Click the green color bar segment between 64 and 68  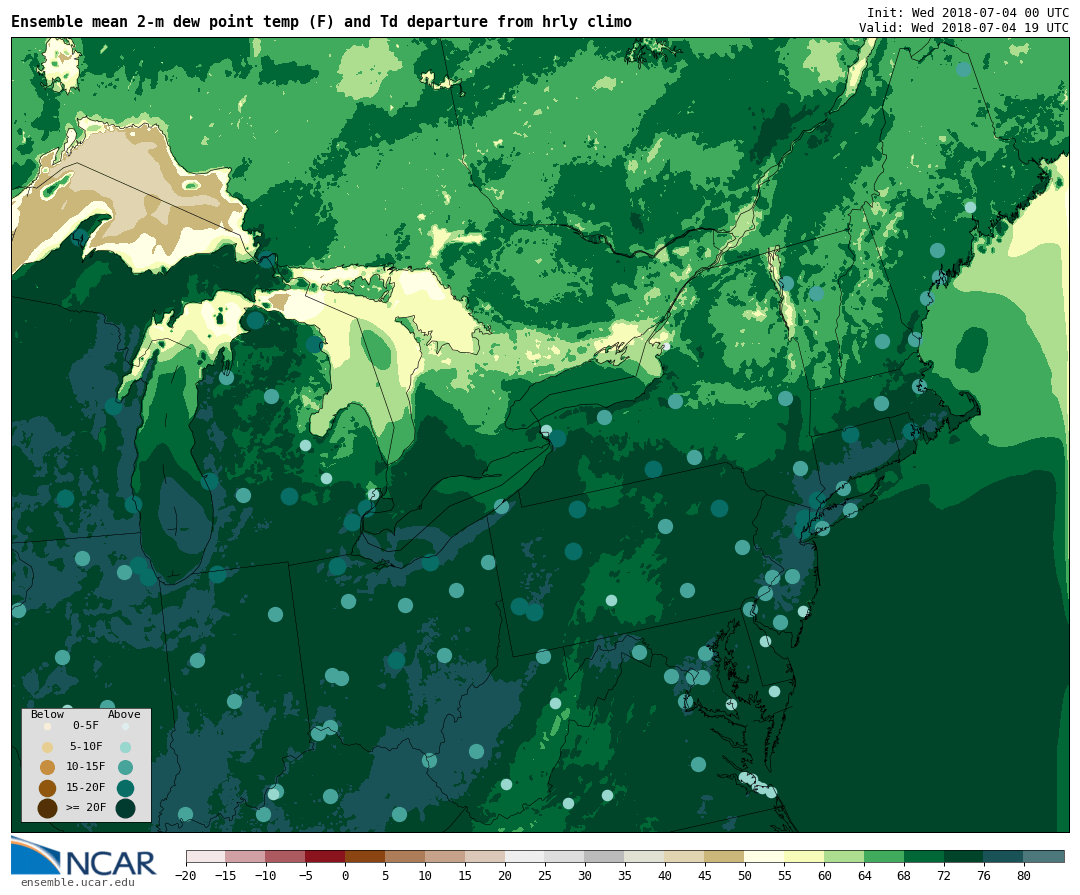(884, 856)
